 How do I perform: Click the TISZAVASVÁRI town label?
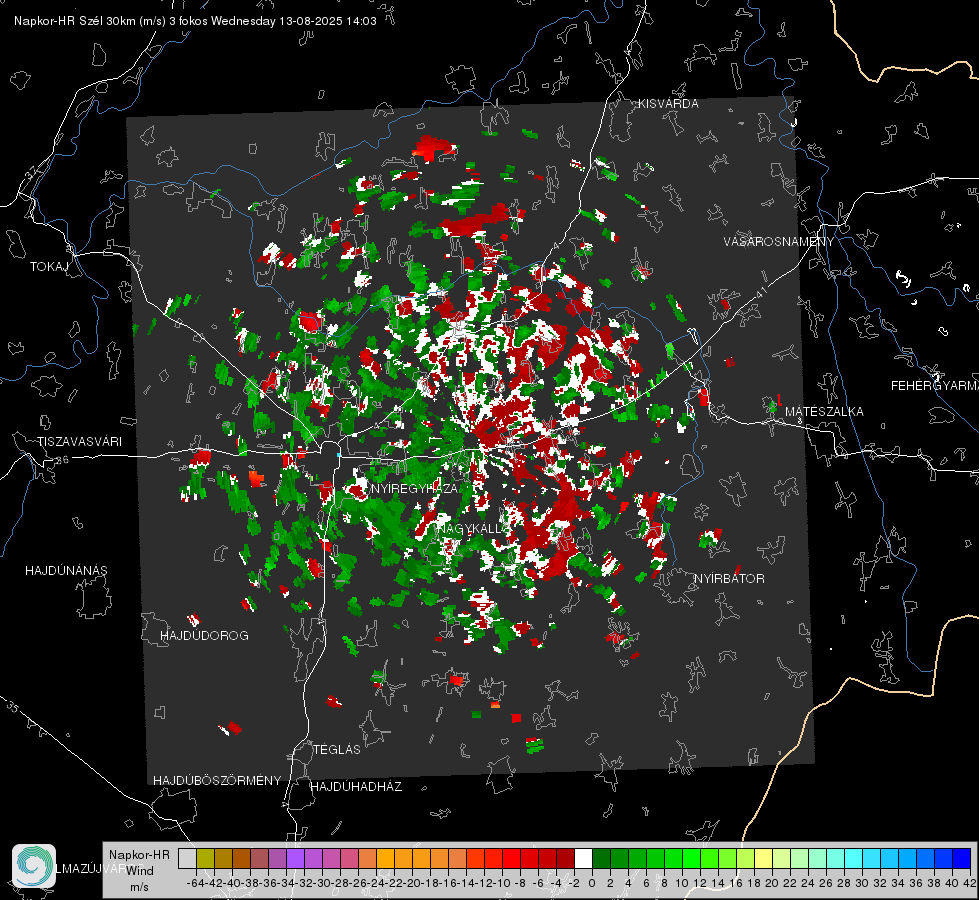(x=79, y=442)
